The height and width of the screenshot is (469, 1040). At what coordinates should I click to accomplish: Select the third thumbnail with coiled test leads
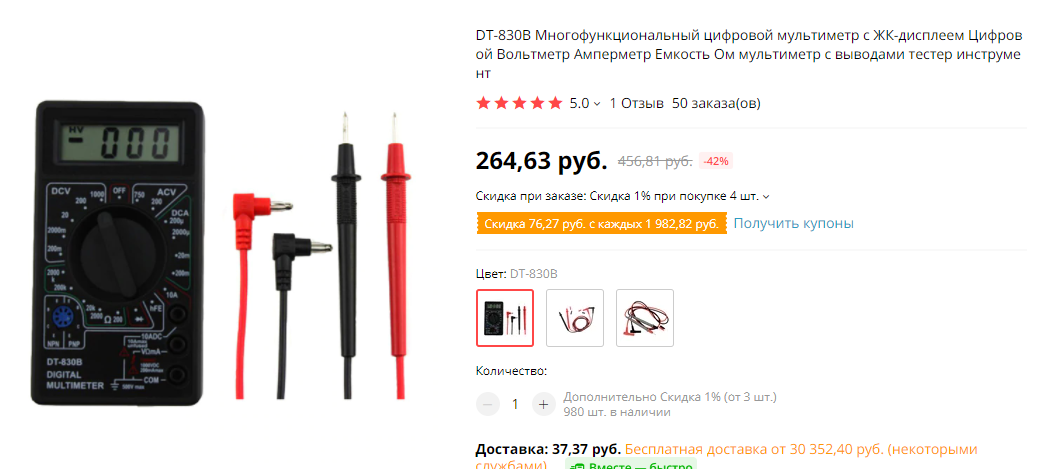(x=645, y=318)
